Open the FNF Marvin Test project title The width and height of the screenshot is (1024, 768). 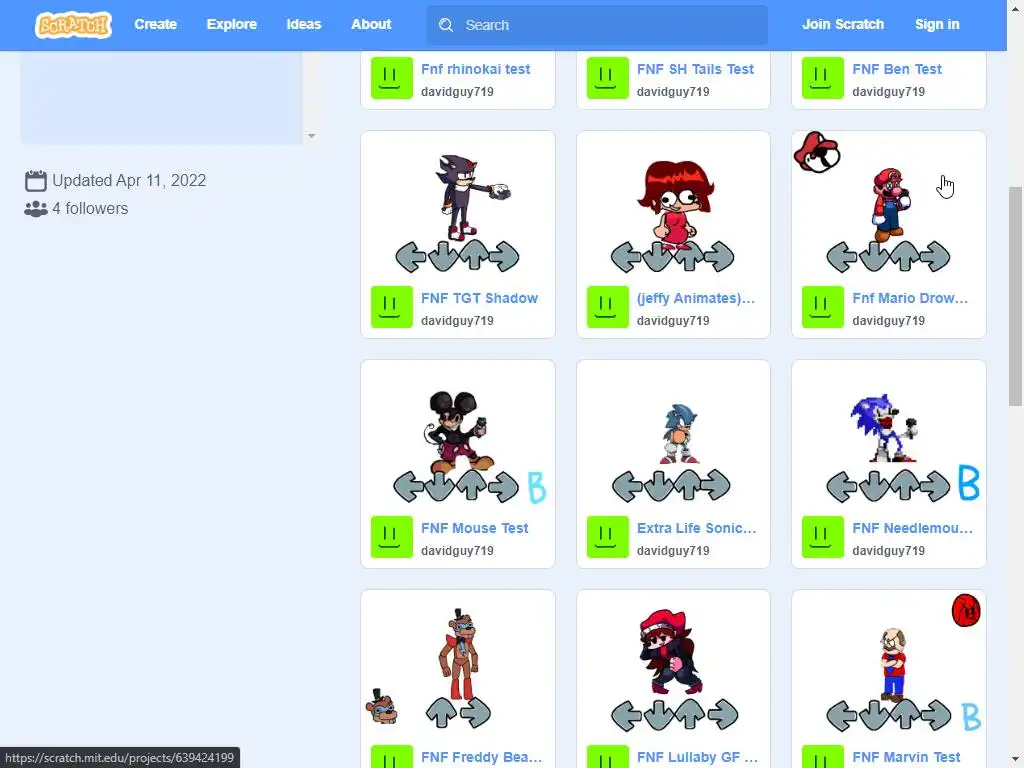pyautogui.click(x=906, y=757)
